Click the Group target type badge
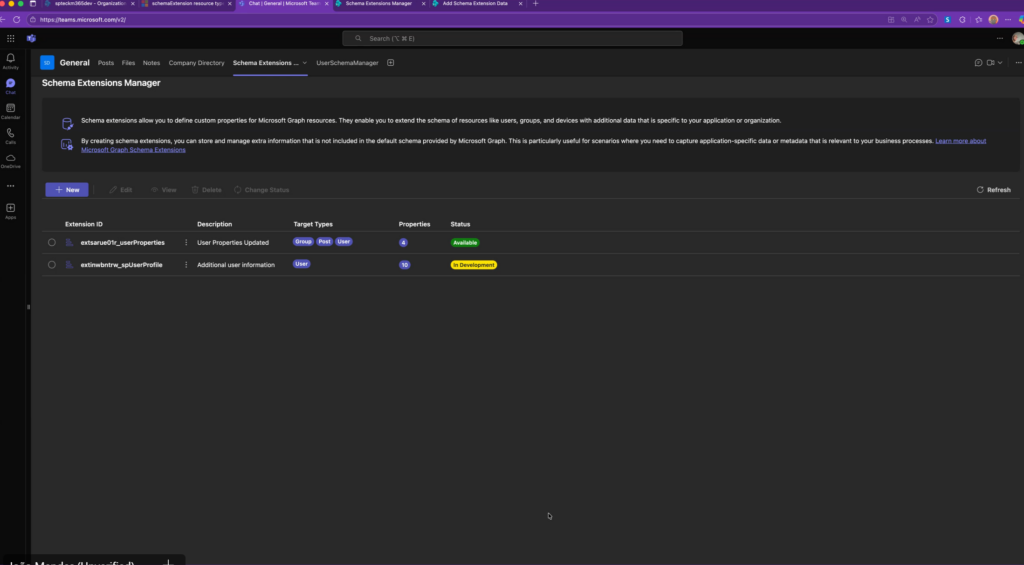This screenshot has height=565, width=1024. (x=303, y=242)
